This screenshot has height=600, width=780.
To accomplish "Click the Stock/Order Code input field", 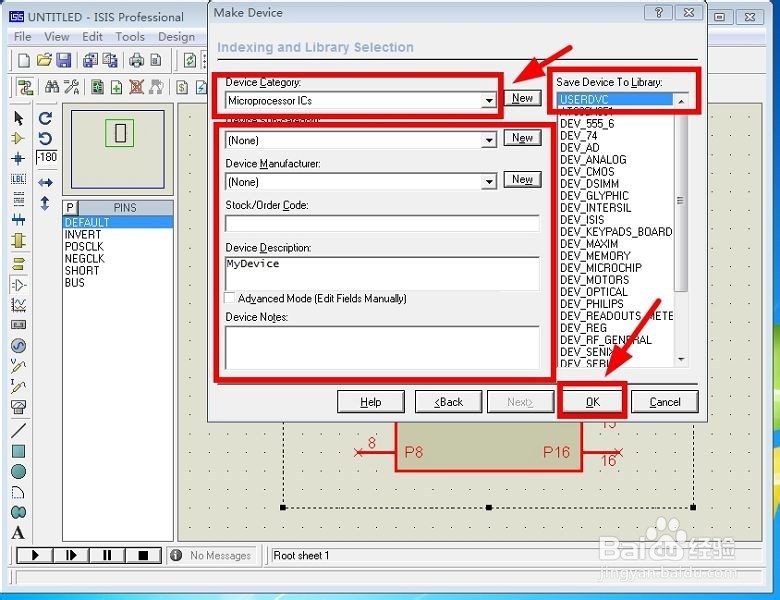I will tap(382, 223).
